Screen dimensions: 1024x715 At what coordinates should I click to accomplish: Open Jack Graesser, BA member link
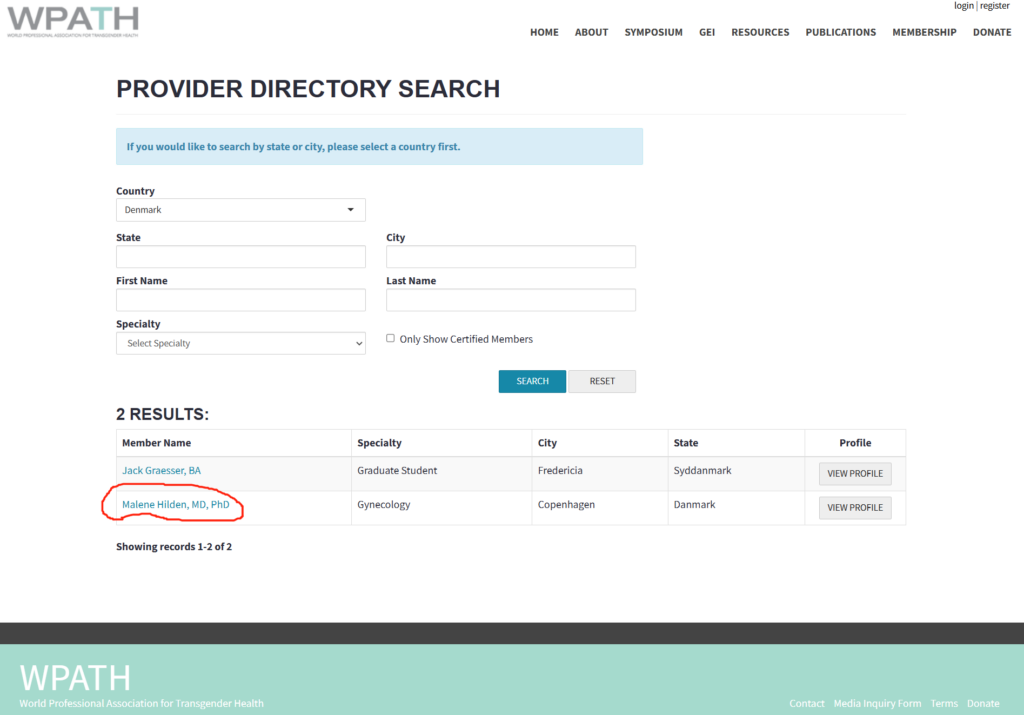point(161,470)
